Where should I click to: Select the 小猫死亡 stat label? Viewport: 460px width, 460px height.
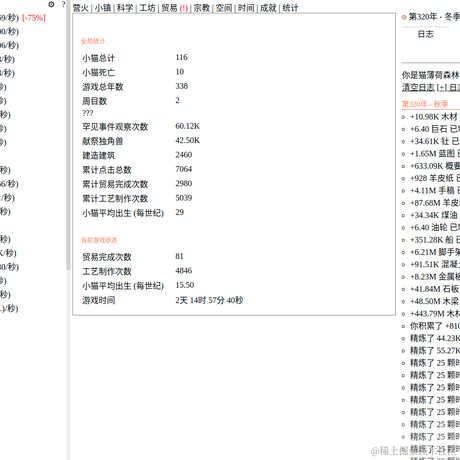click(x=99, y=72)
